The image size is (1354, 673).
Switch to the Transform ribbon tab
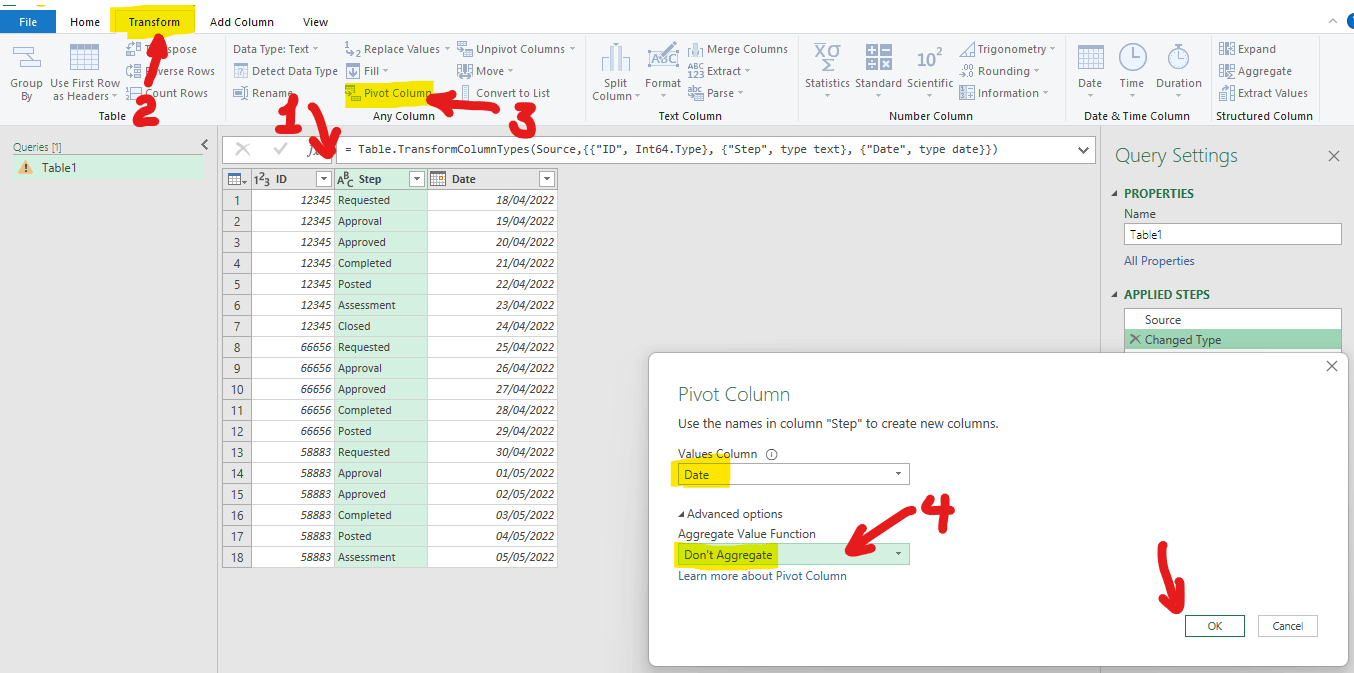tap(154, 22)
